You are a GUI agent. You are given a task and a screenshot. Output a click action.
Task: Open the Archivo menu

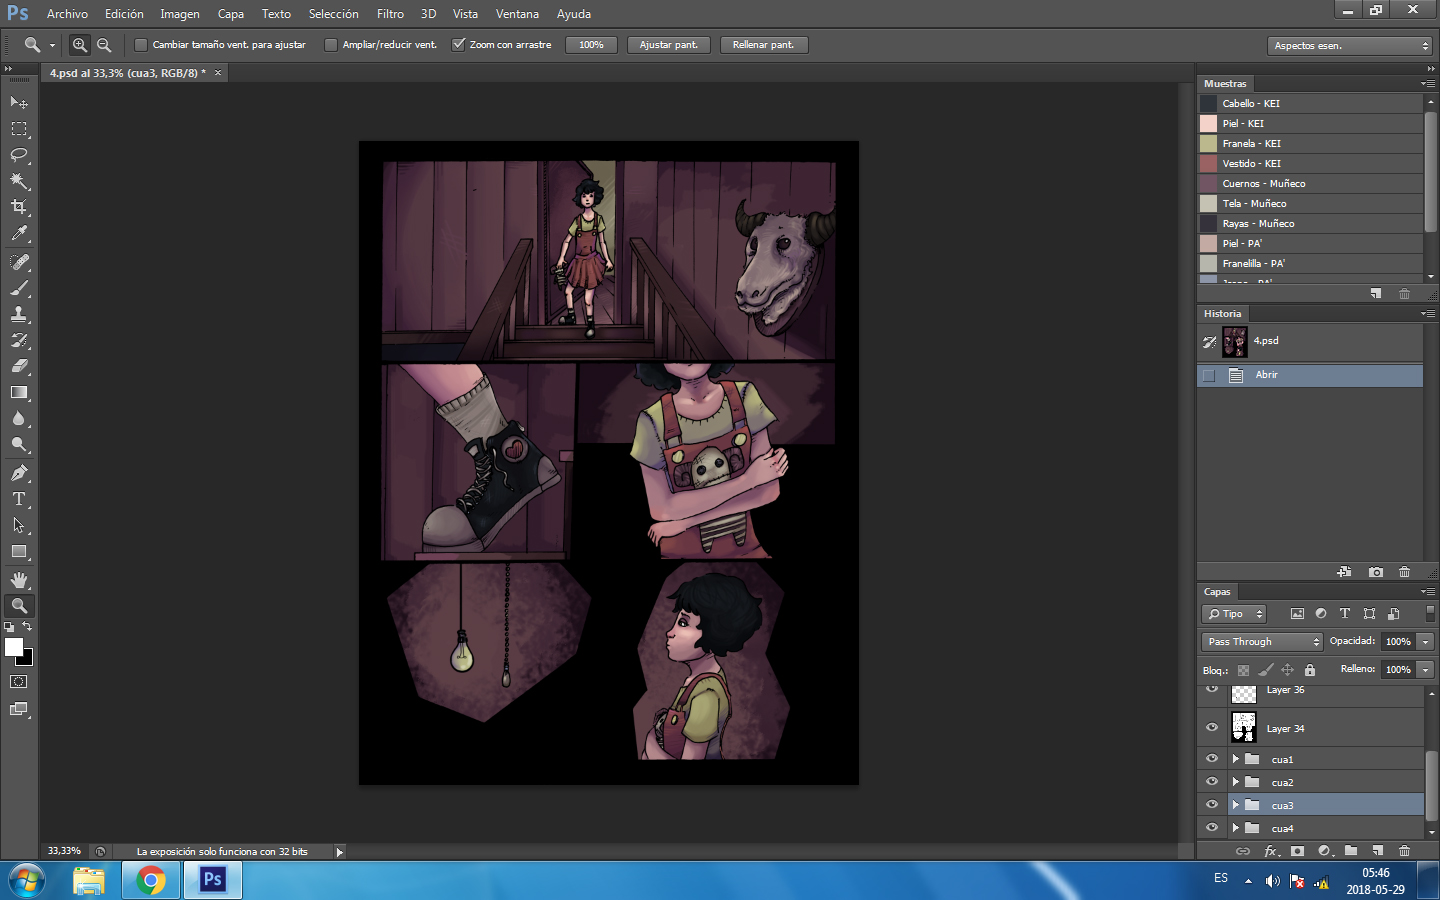point(67,14)
